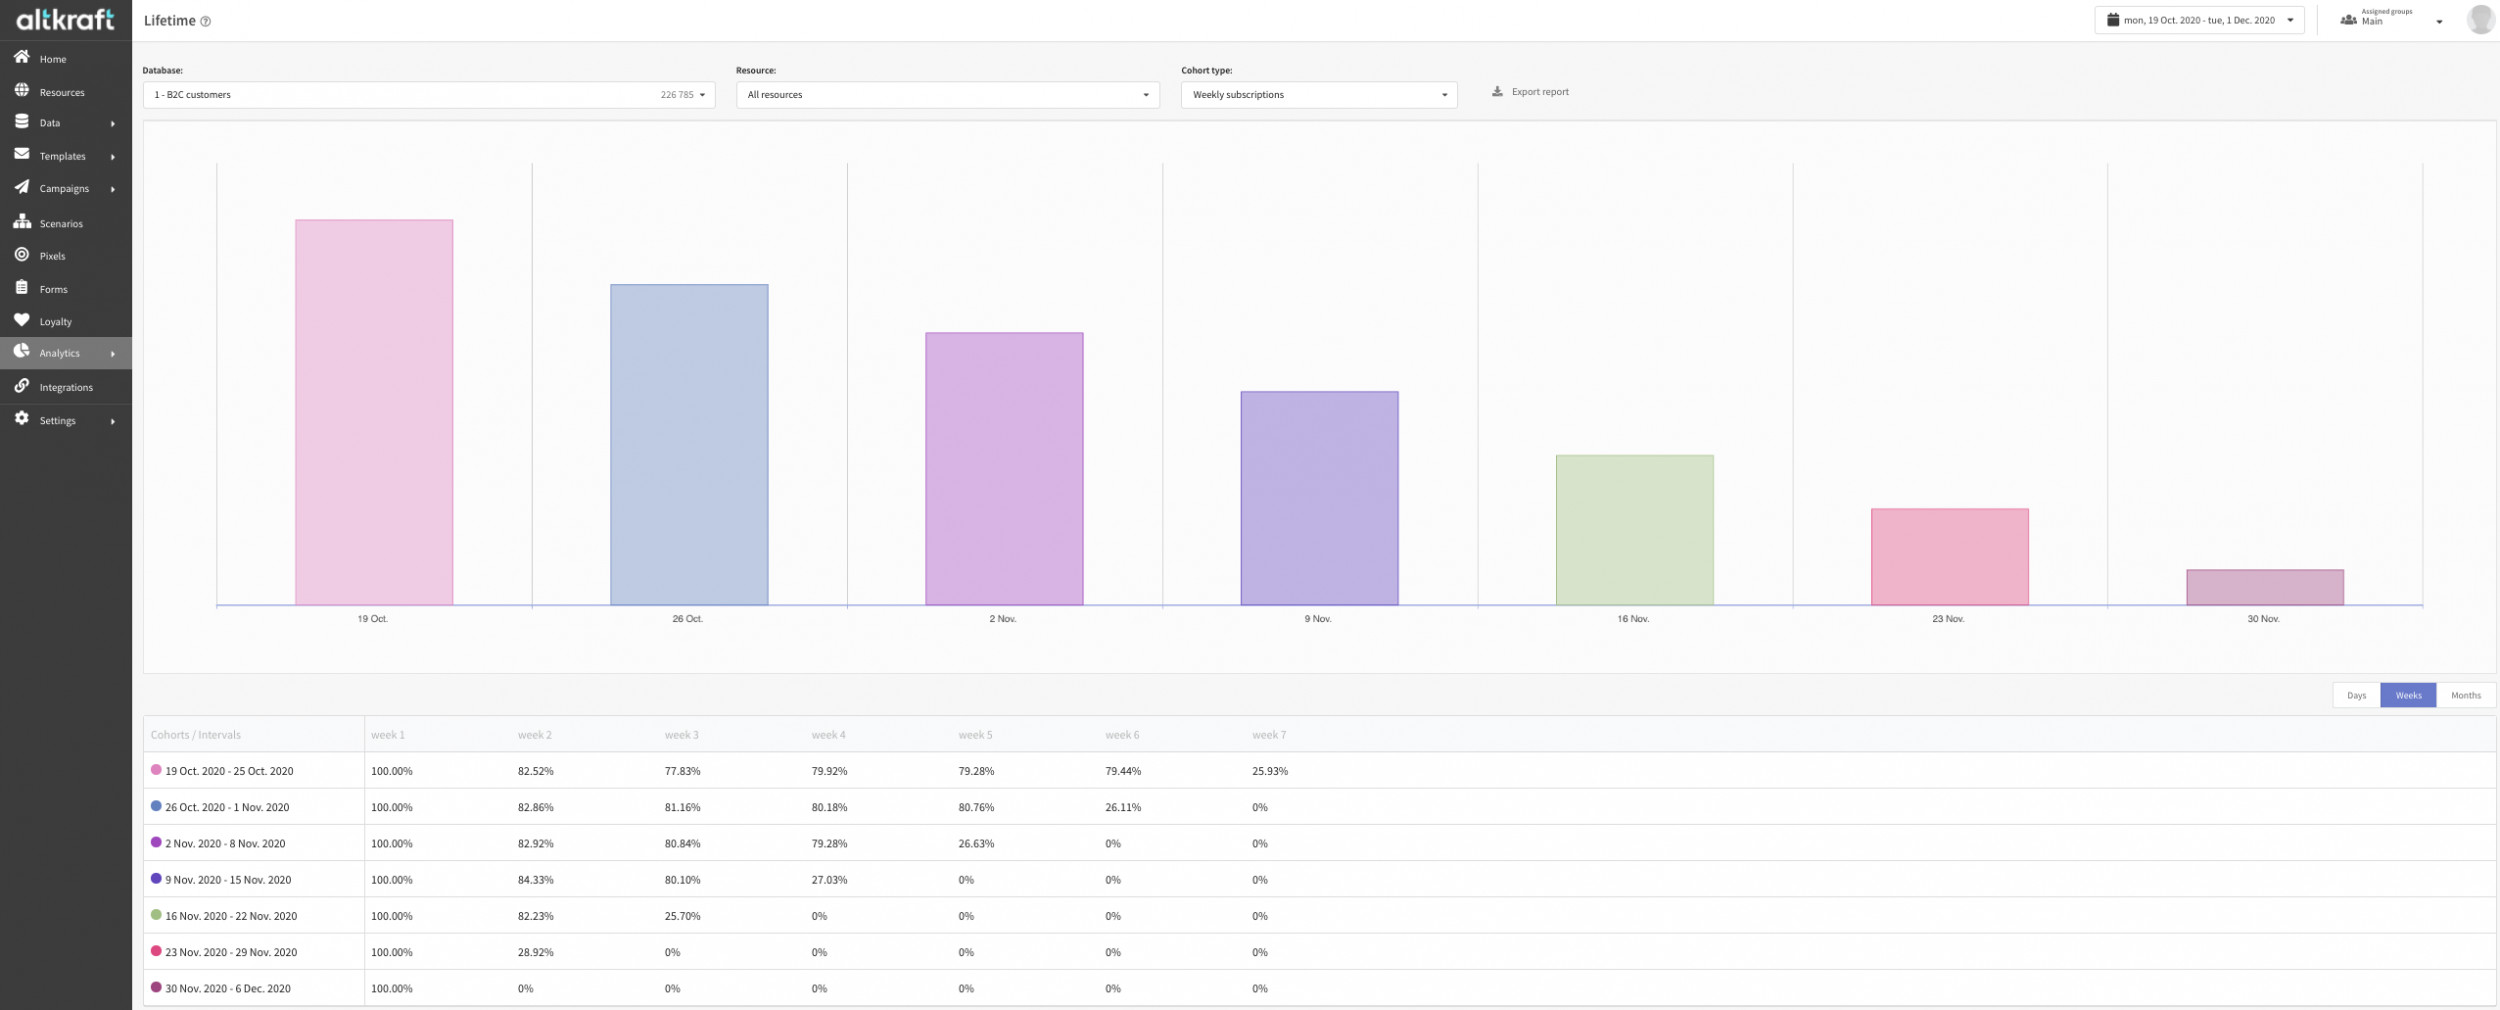This screenshot has width=2500, height=1010.
Task: Open the All resources dropdown
Action: click(947, 95)
